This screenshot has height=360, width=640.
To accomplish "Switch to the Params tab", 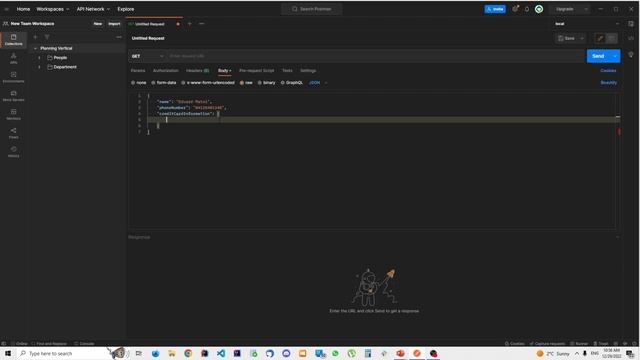I will point(138,71).
